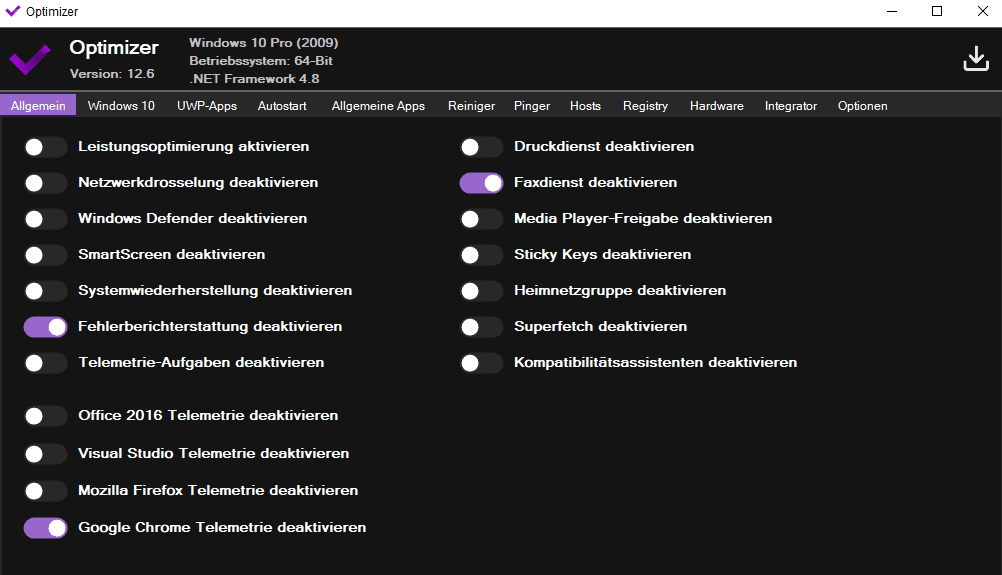
Task: Turn off Faxdienst deaktivieren toggle
Action: coord(481,183)
